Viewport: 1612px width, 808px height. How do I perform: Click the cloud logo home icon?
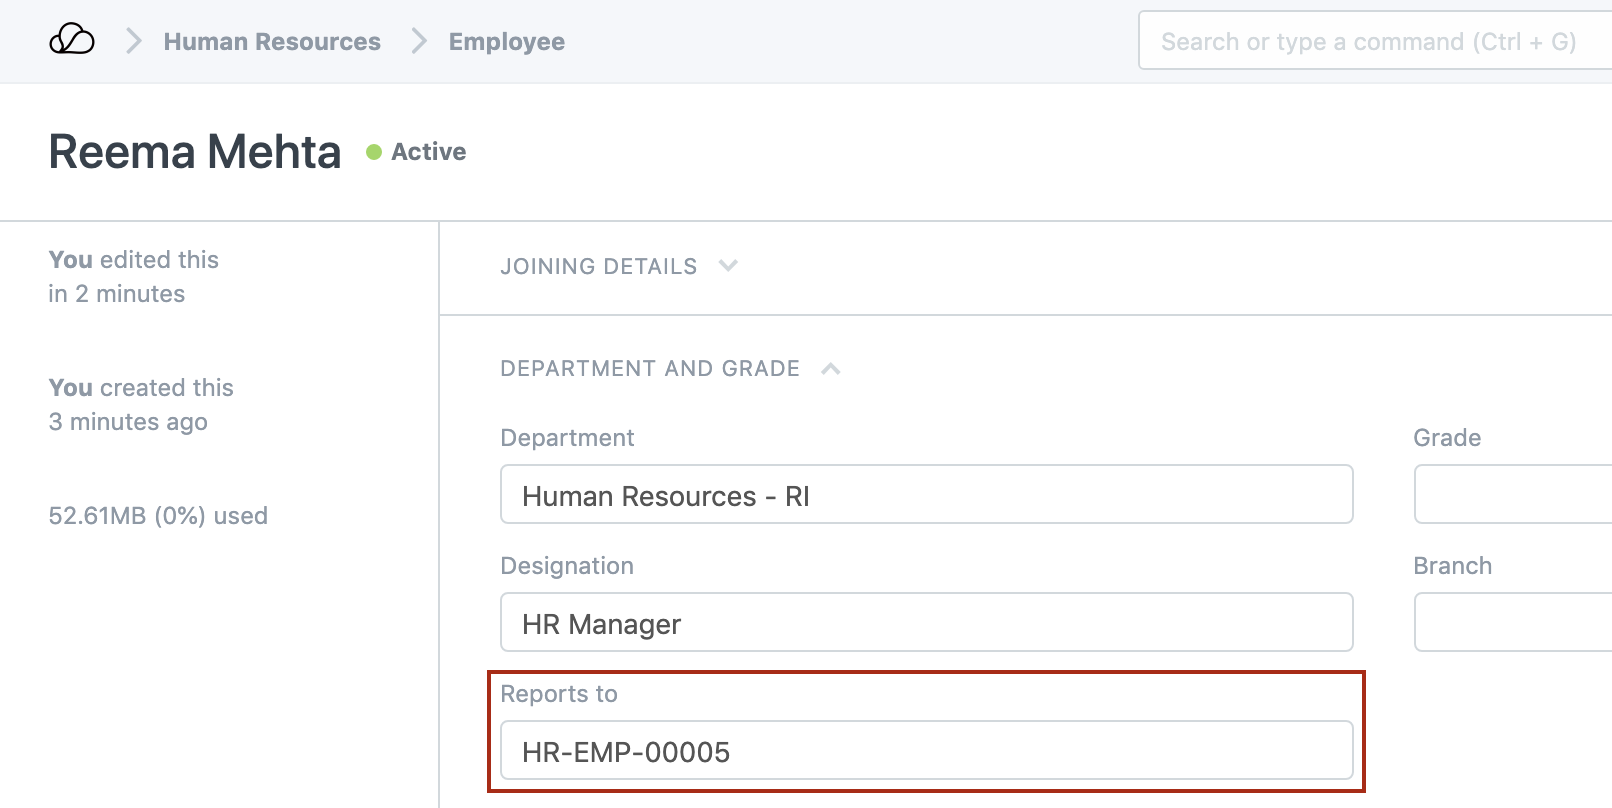coord(72,40)
